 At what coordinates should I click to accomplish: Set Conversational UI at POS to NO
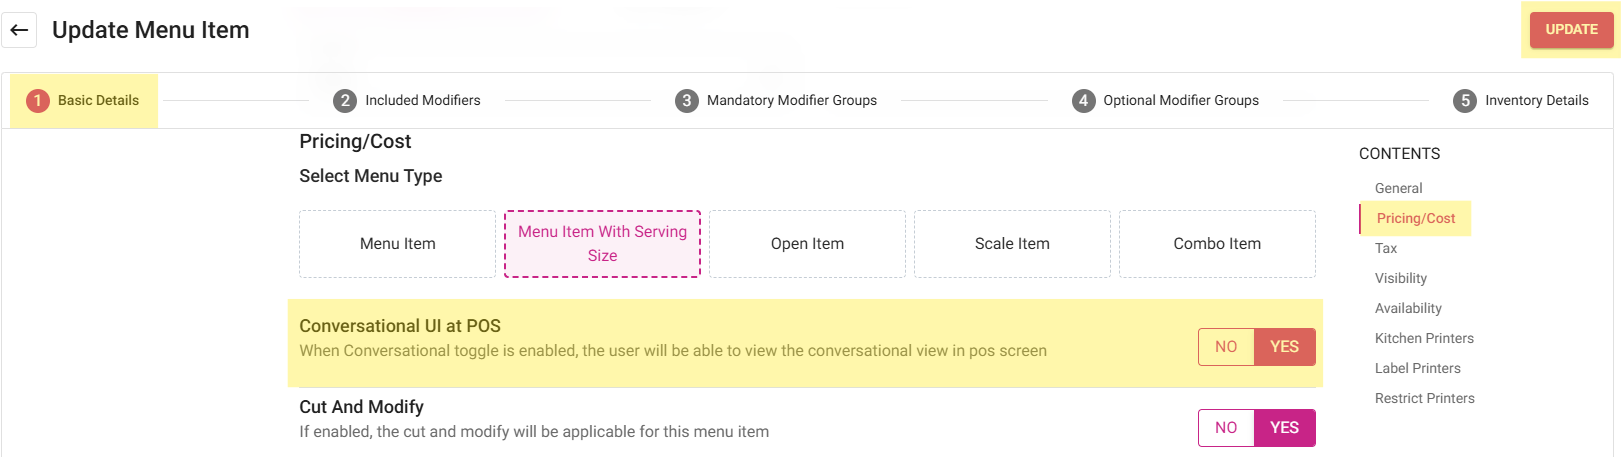pos(1226,347)
